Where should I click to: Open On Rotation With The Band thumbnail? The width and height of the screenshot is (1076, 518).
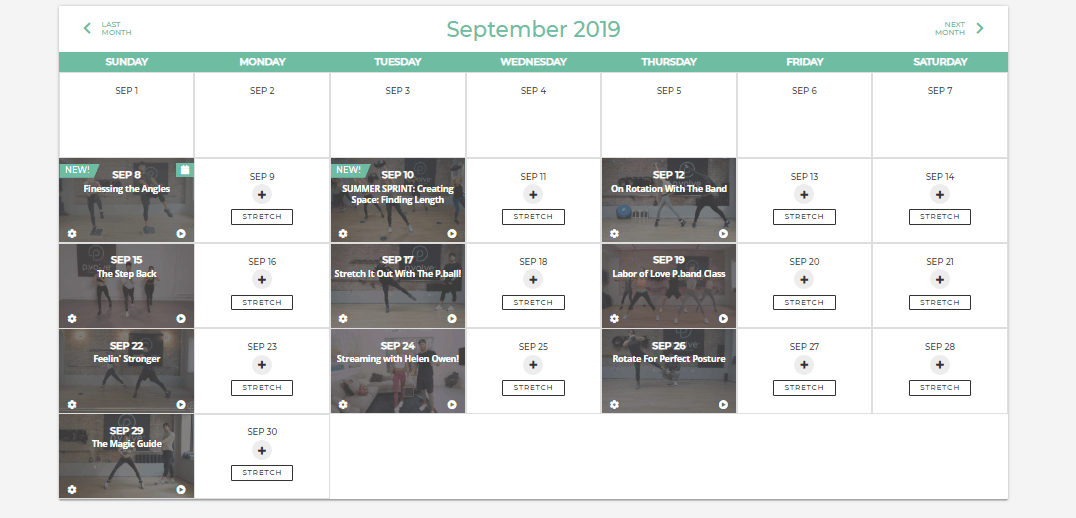[x=669, y=200]
